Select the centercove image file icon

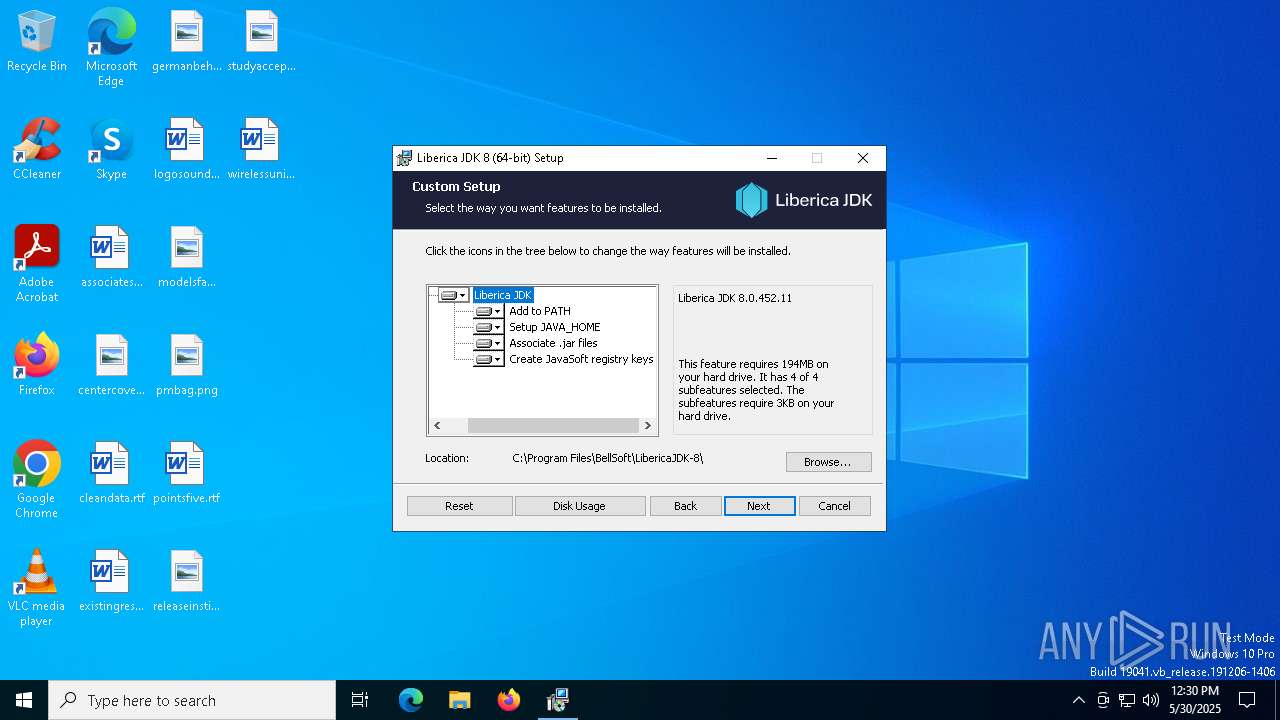click(111, 366)
